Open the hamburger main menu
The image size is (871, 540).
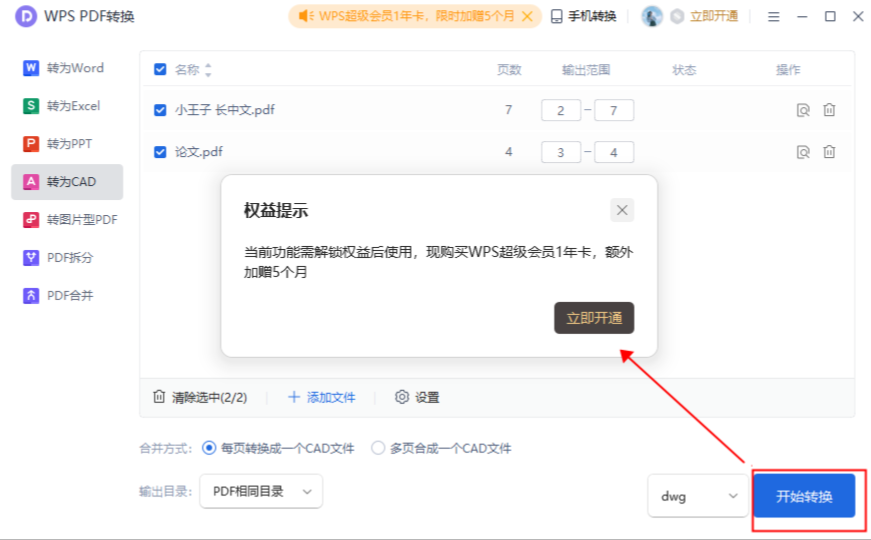[773, 17]
